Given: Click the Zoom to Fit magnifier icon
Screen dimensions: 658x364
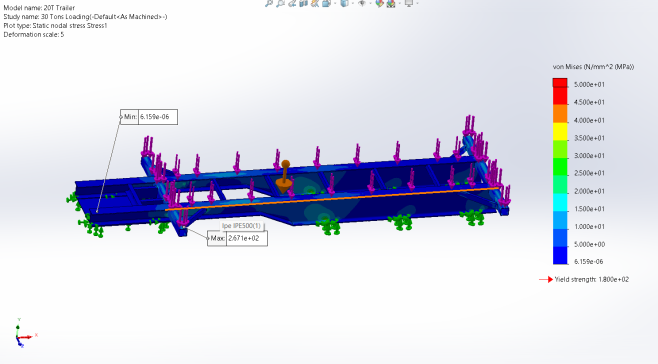Looking at the screenshot, I should click(269, 3).
